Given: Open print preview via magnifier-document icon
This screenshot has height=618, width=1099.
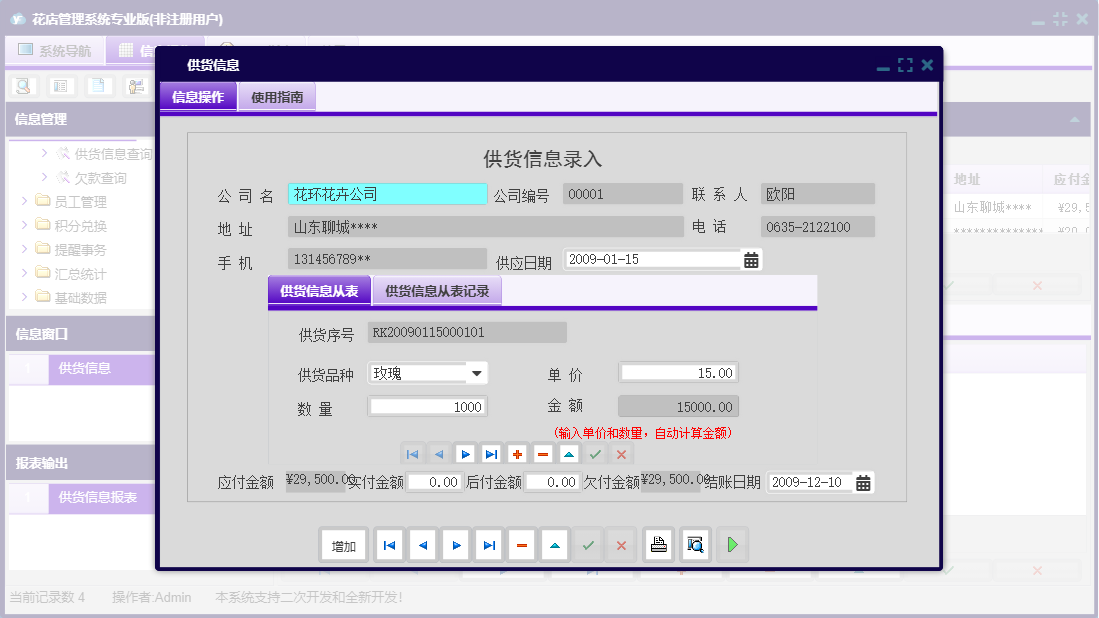Looking at the screenshot, I should [693, 544].
